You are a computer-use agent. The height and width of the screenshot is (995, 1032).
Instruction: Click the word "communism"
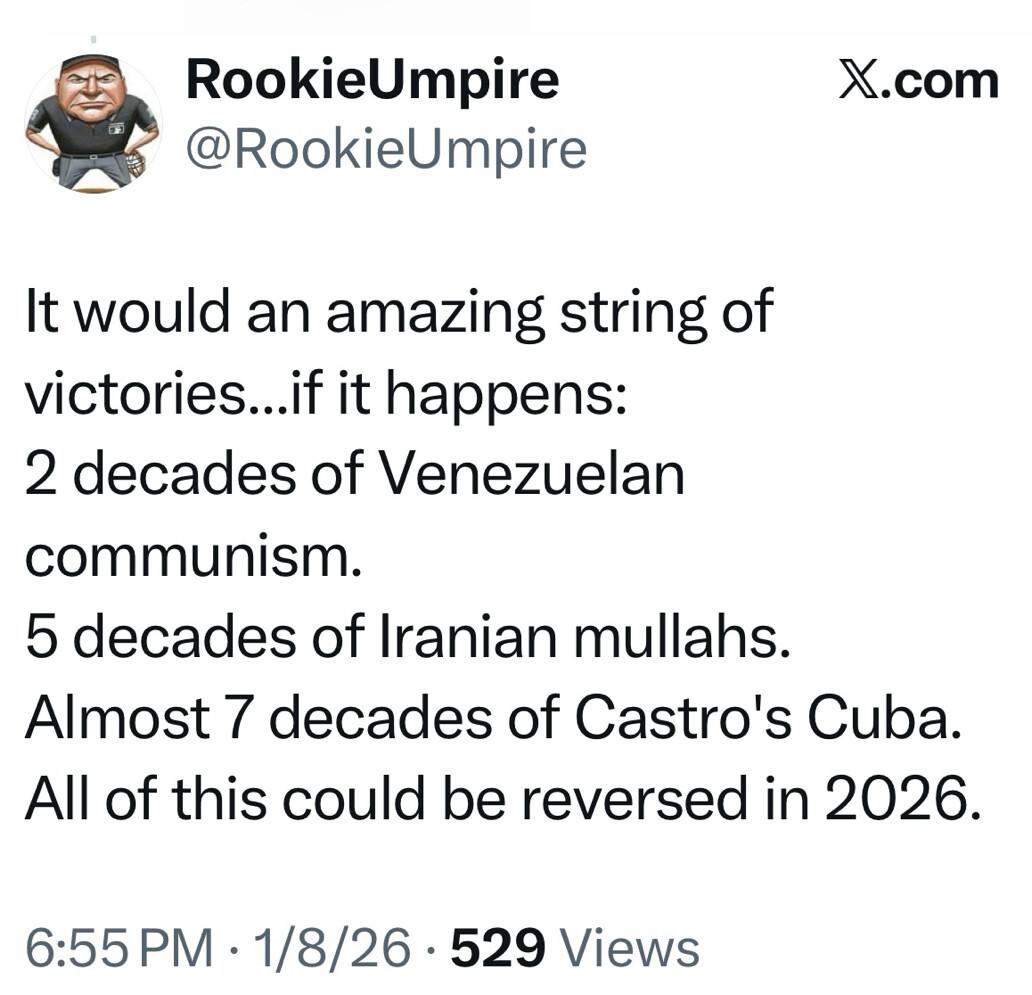(186, 556)
